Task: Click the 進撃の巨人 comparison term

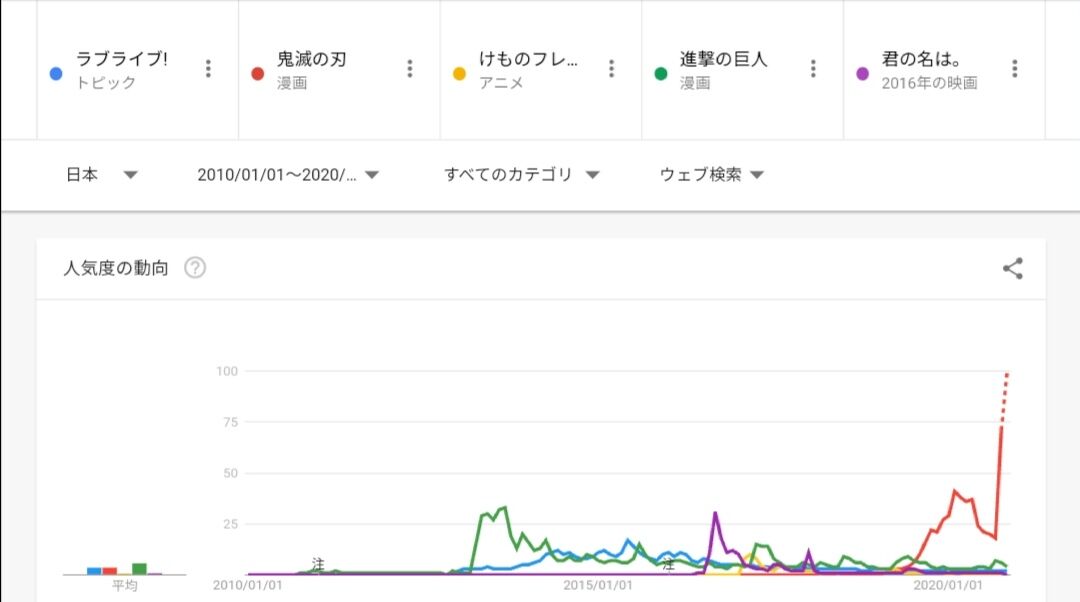Action: click(x=724, y=59)
